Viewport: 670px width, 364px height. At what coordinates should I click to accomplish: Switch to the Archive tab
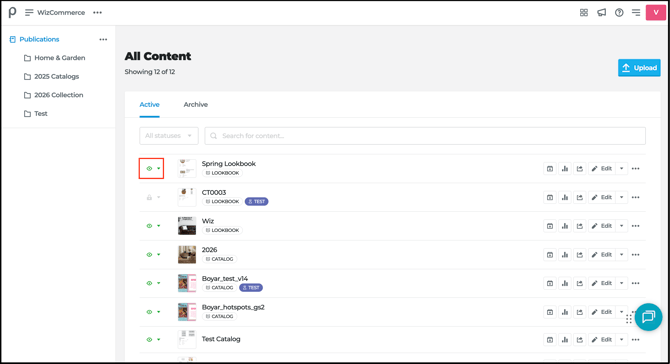[x=196, y=105]
